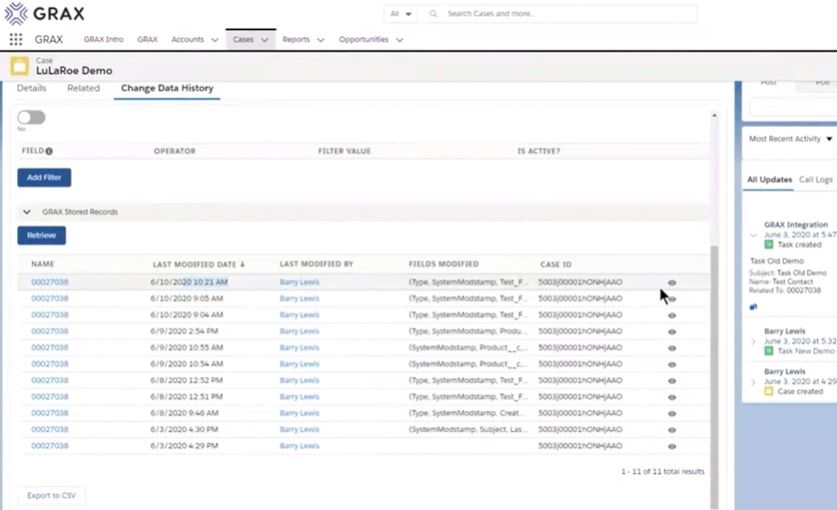Click the Case ID column header

point(556,264)
